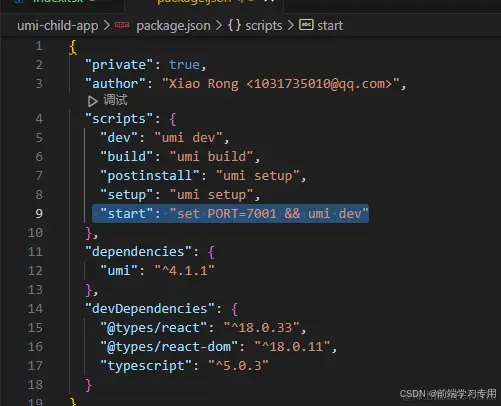Click the "set PORT=7001 && umi dev" value
The image size is (501, 406).
[269, 214]
